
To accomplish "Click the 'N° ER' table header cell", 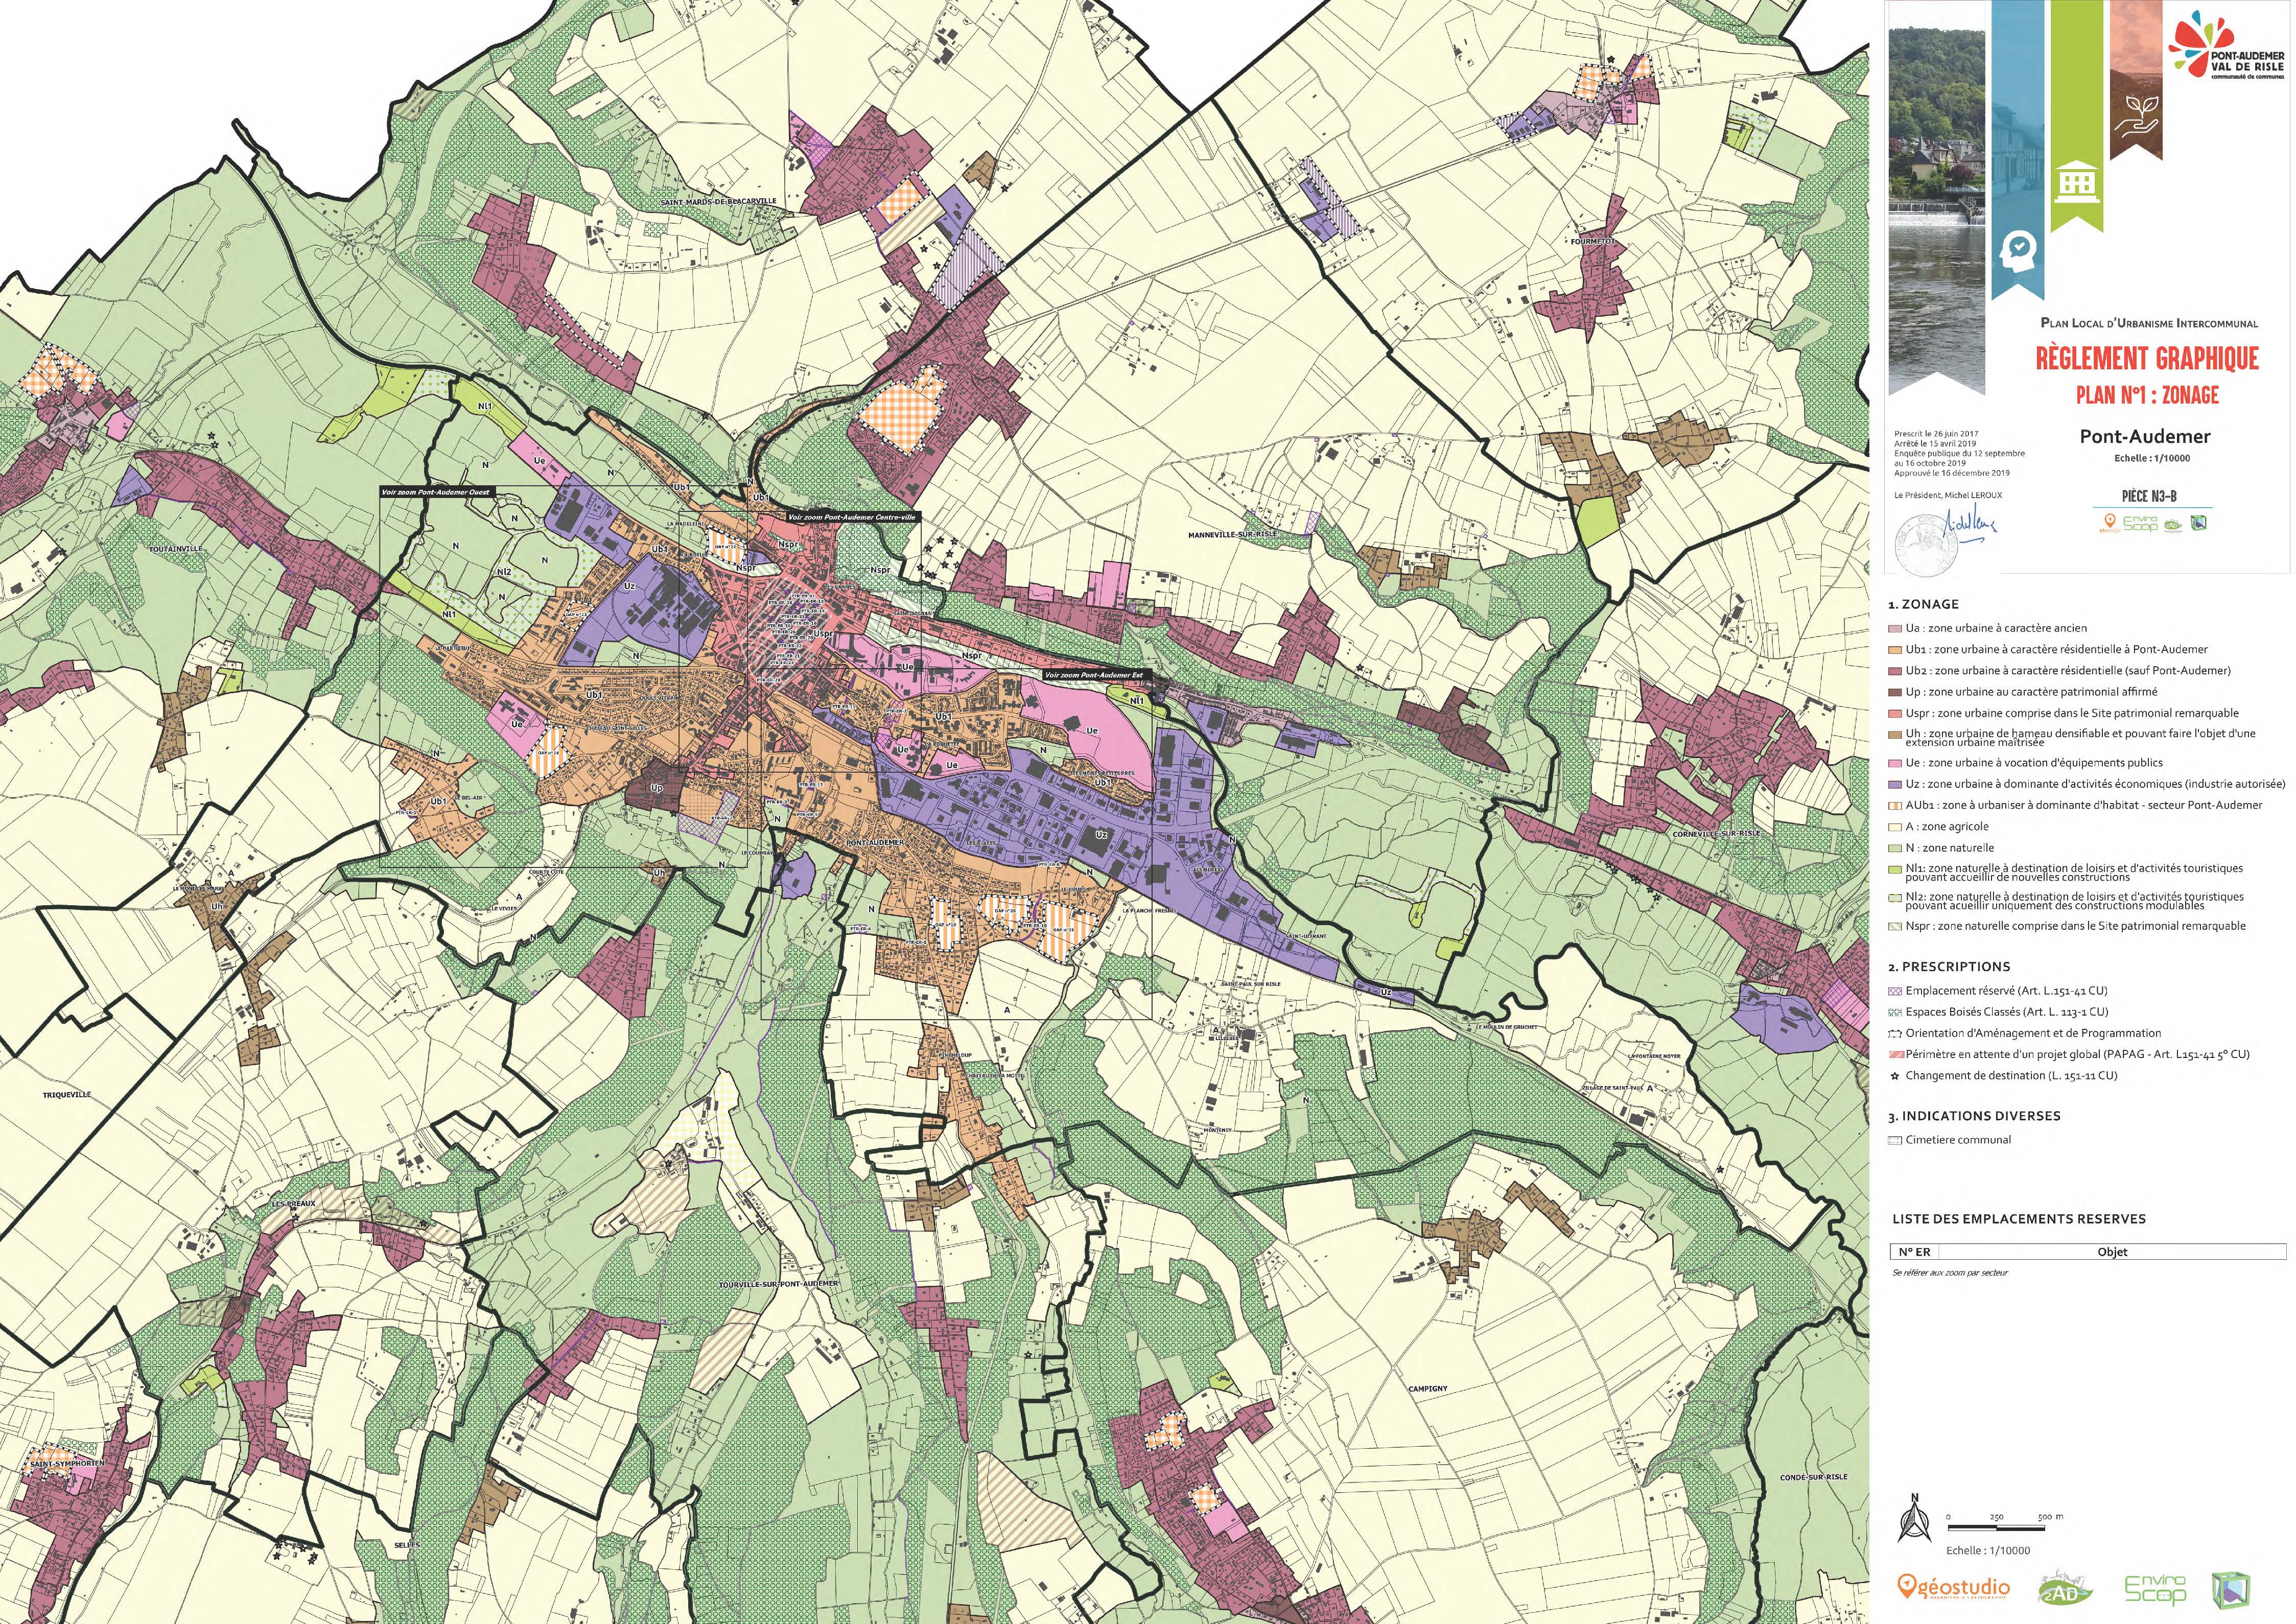I will [x=1914, y=1252].
